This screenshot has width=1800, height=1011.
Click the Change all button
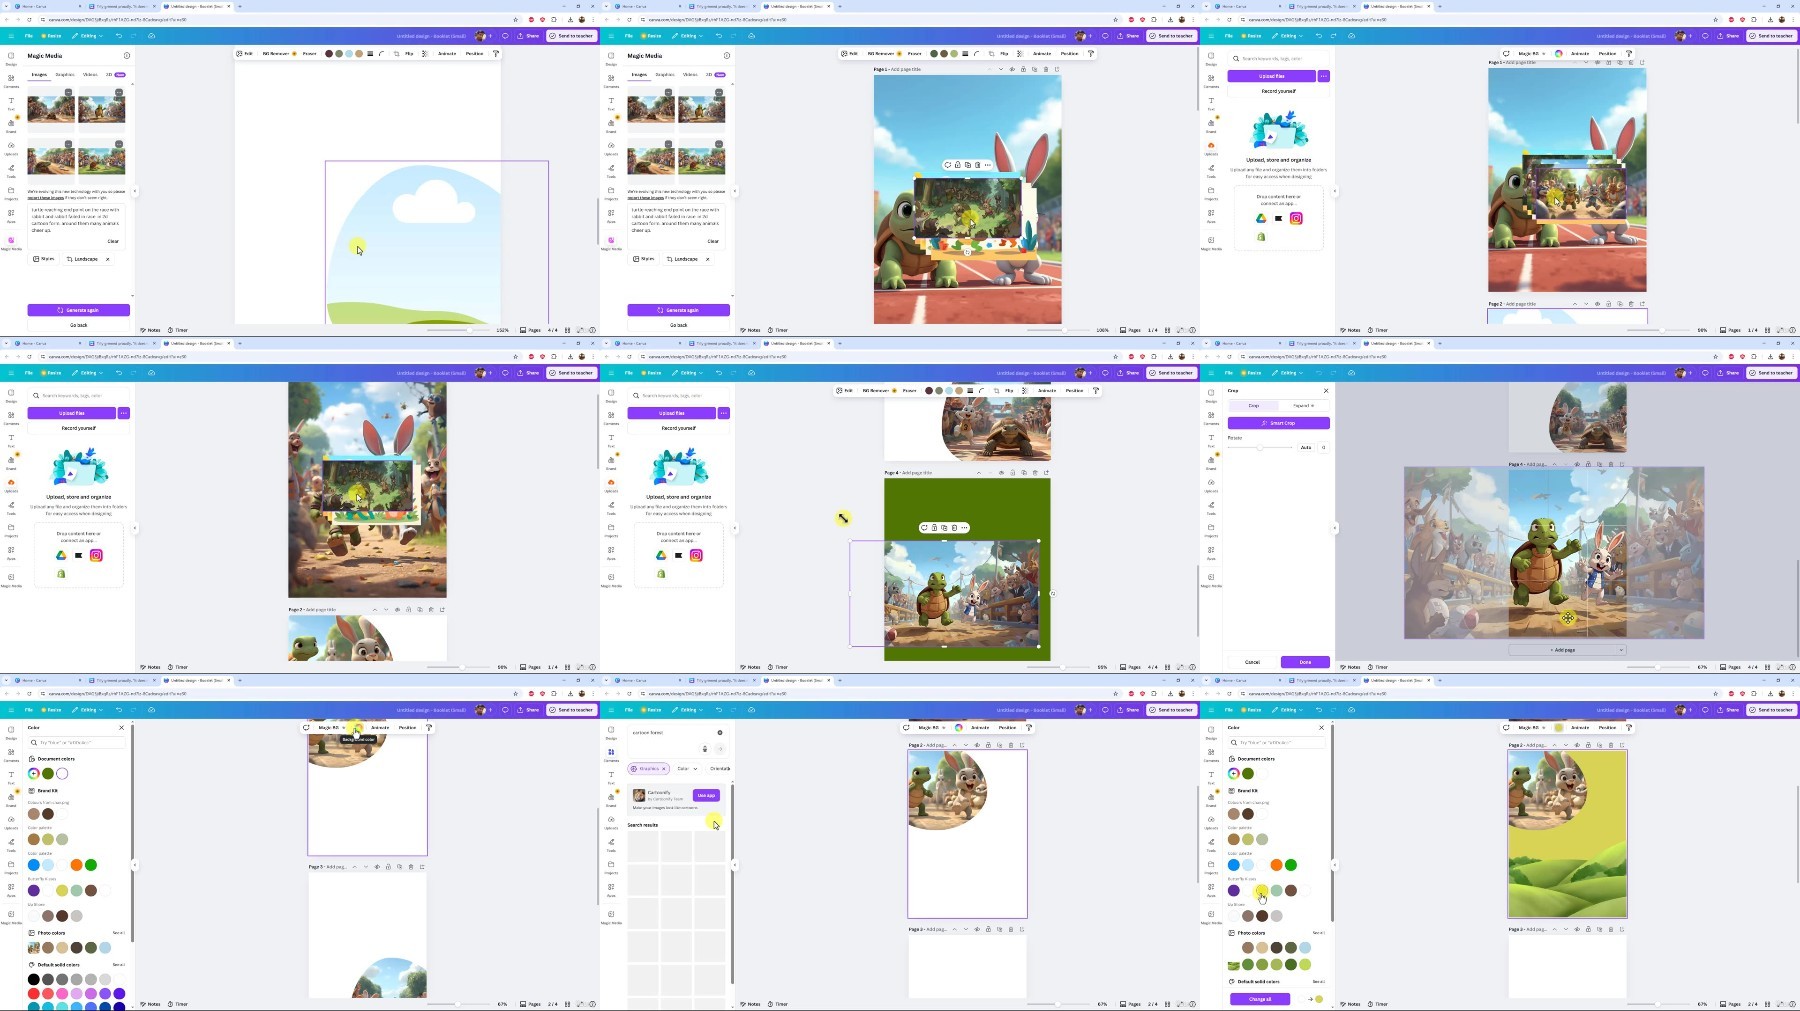pos(1260,999)
